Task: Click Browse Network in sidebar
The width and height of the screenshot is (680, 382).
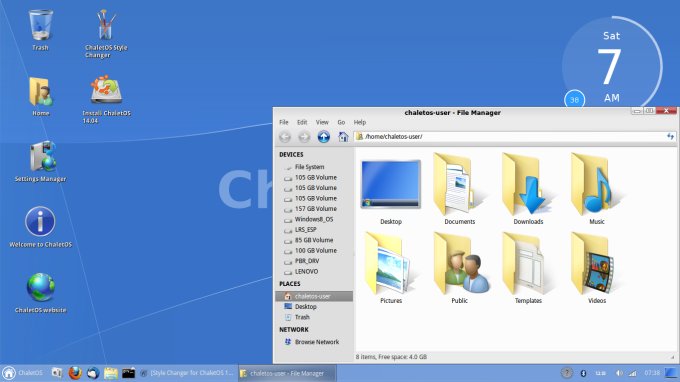Action: tap(314, 342)
